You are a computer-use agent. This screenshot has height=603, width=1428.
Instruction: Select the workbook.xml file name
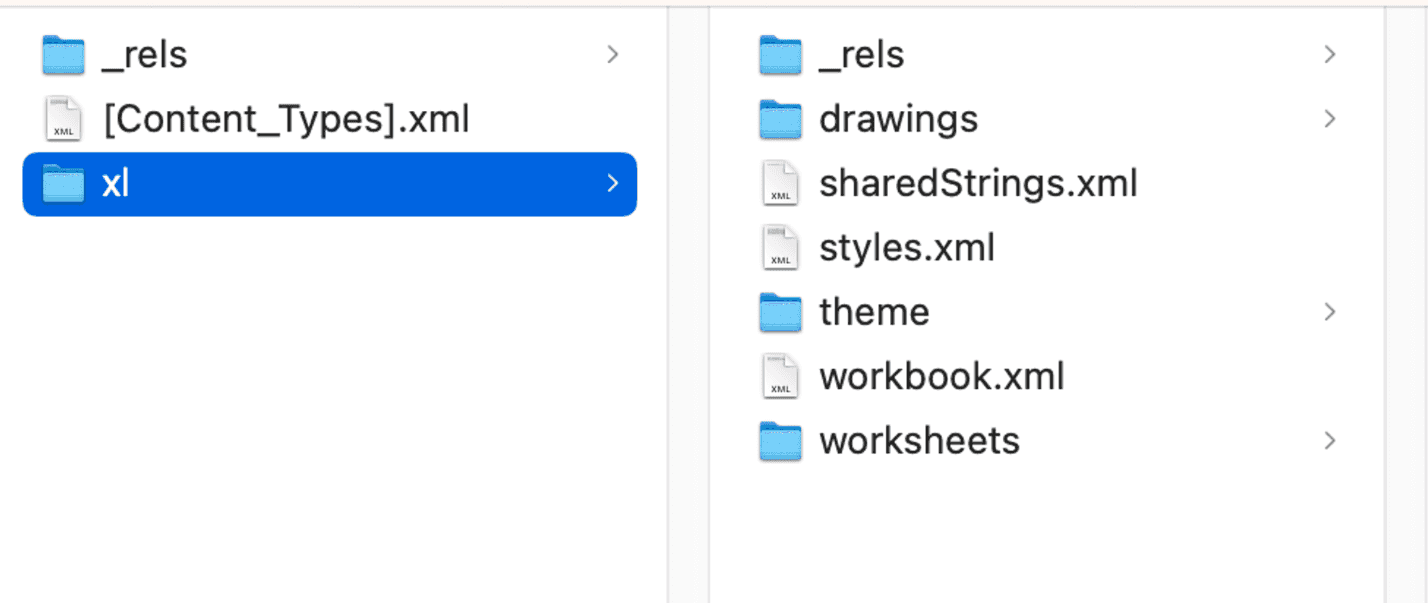pos(941,377)
